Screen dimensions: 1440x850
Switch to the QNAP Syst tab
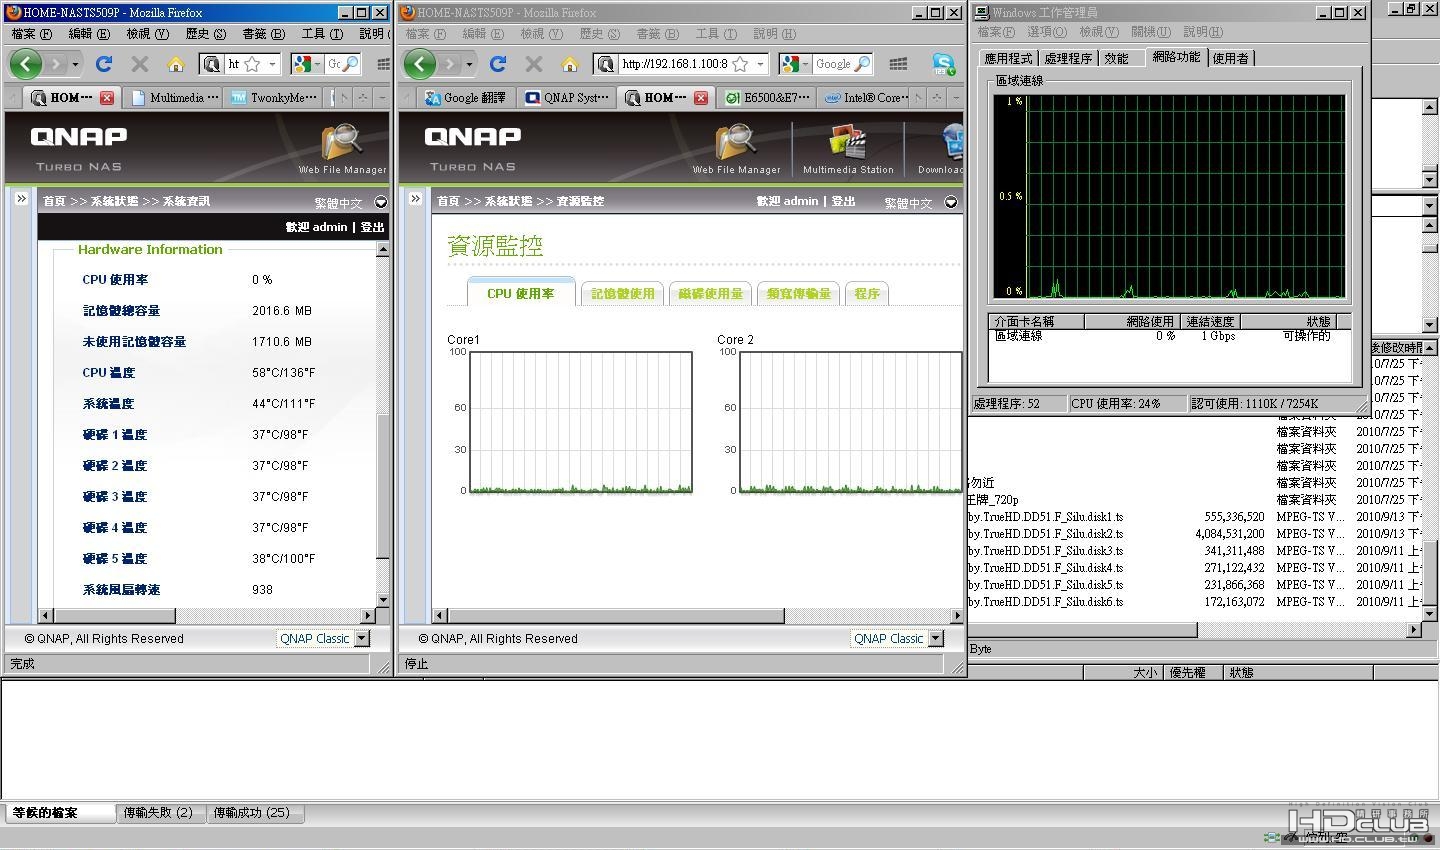[x=566, y=98]
